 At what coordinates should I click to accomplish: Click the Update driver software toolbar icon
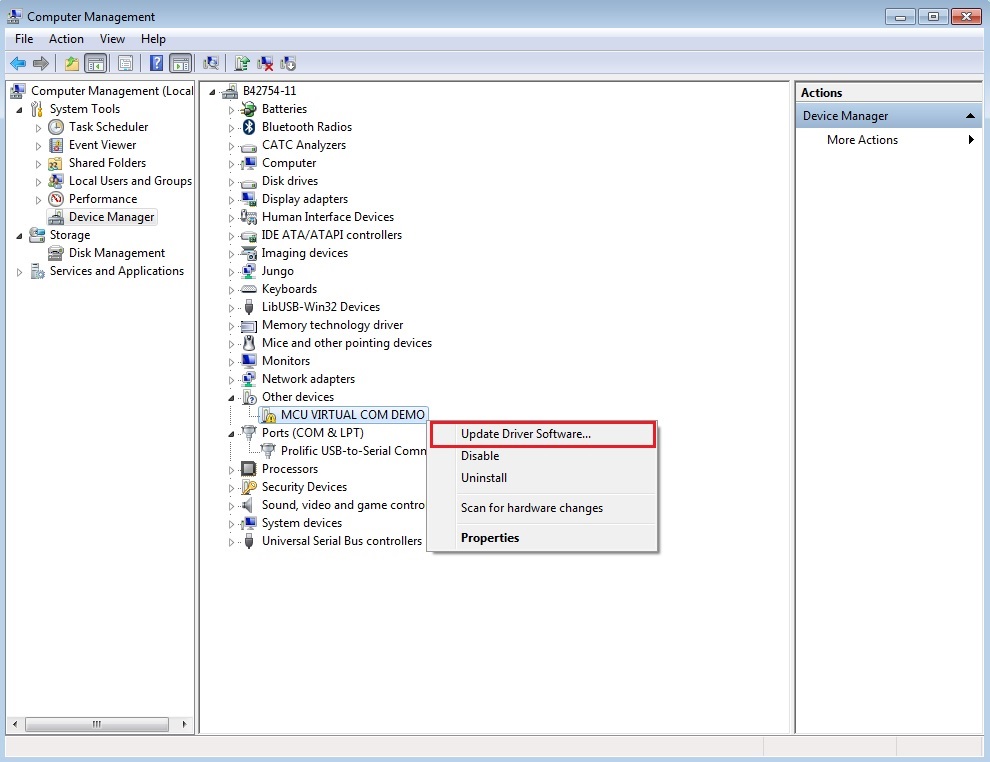[x=242, y=63]
